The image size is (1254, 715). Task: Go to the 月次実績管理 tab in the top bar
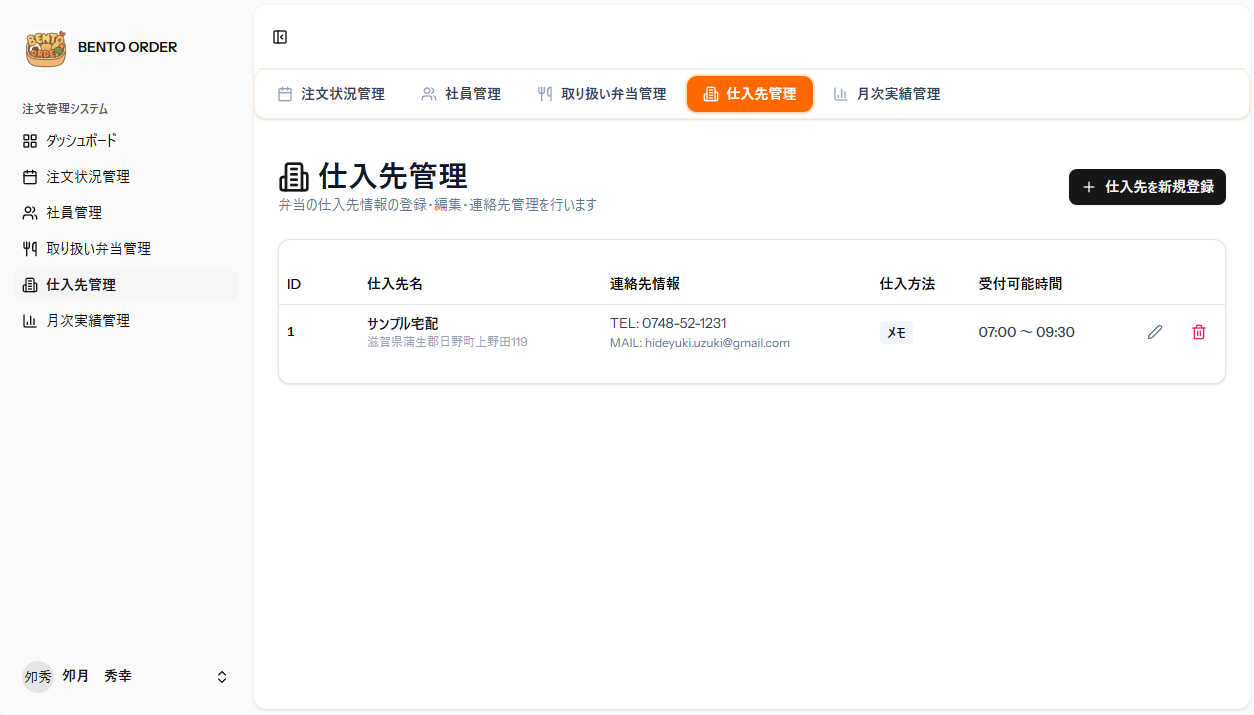(886, 94)
